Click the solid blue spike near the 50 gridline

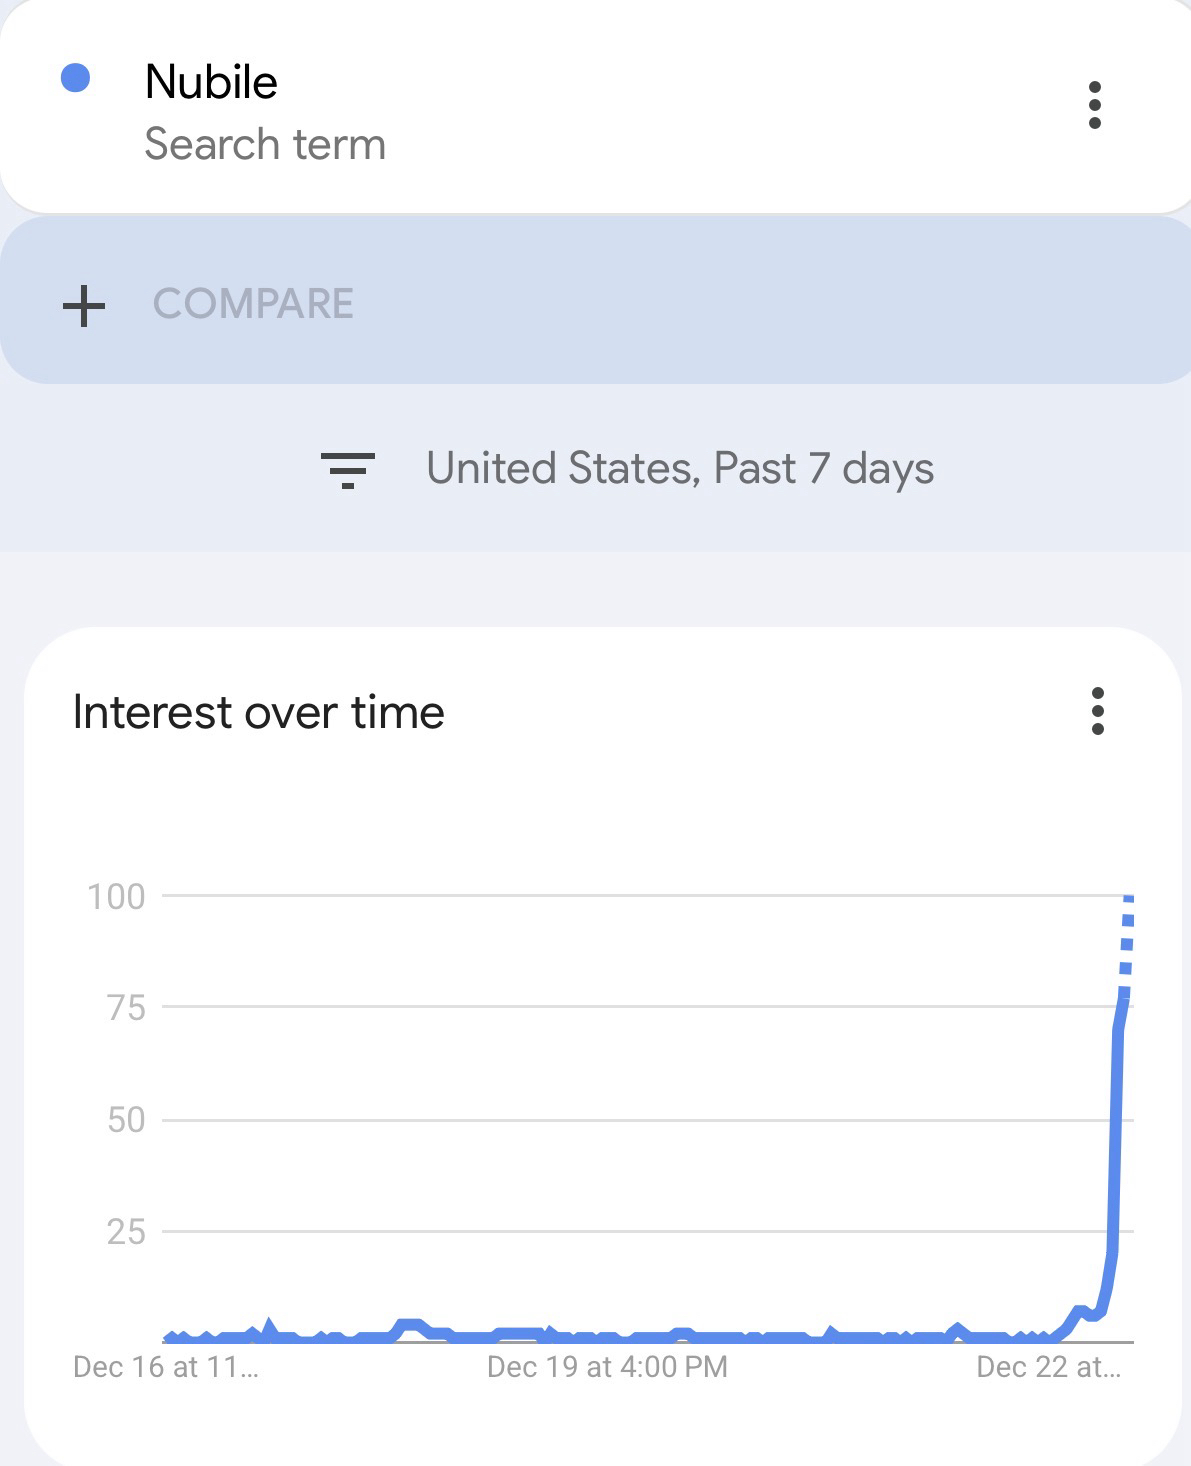[x=1116, y=1120]
